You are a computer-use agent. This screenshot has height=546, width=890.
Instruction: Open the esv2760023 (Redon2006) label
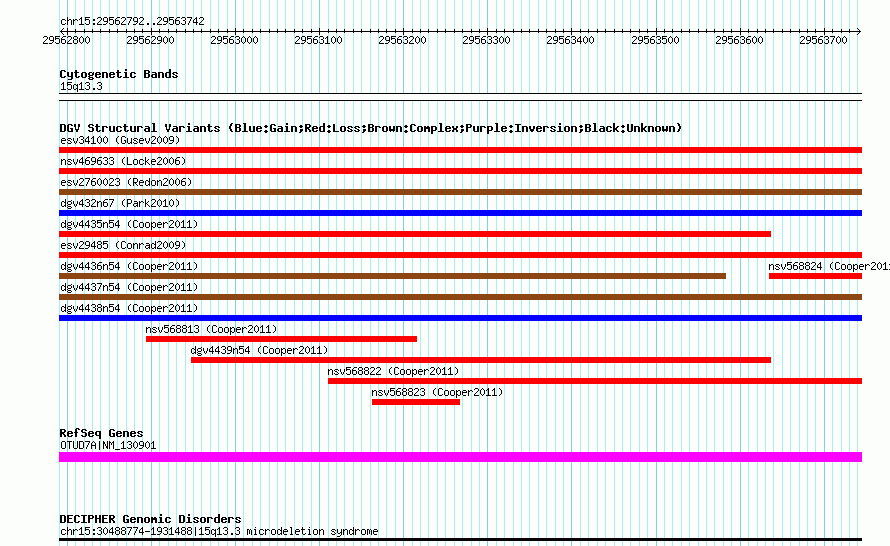tap(126, 182)
